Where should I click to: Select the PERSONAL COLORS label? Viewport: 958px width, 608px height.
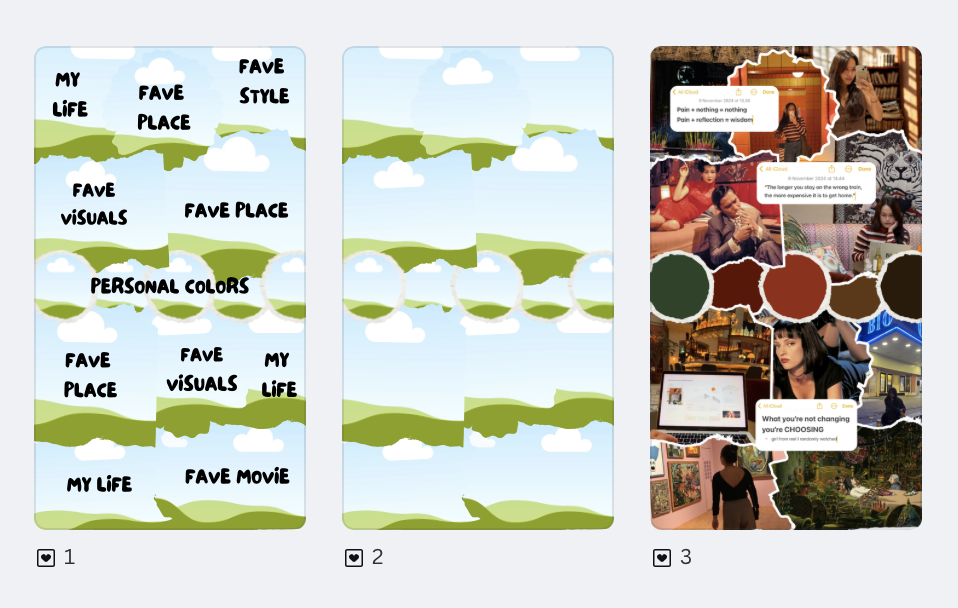[x=170, y=286]
